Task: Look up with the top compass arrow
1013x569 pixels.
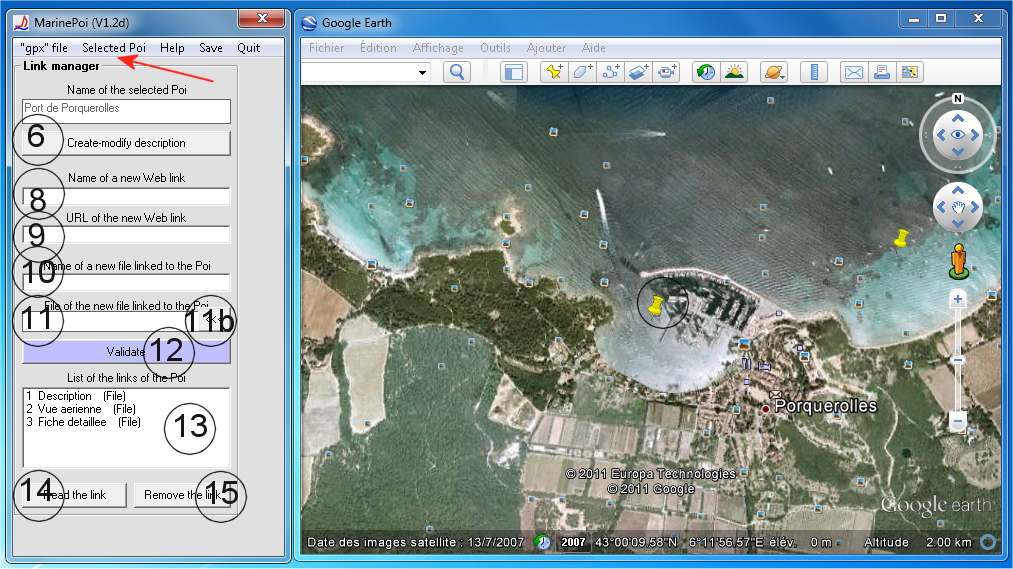Action: (957, 118)
